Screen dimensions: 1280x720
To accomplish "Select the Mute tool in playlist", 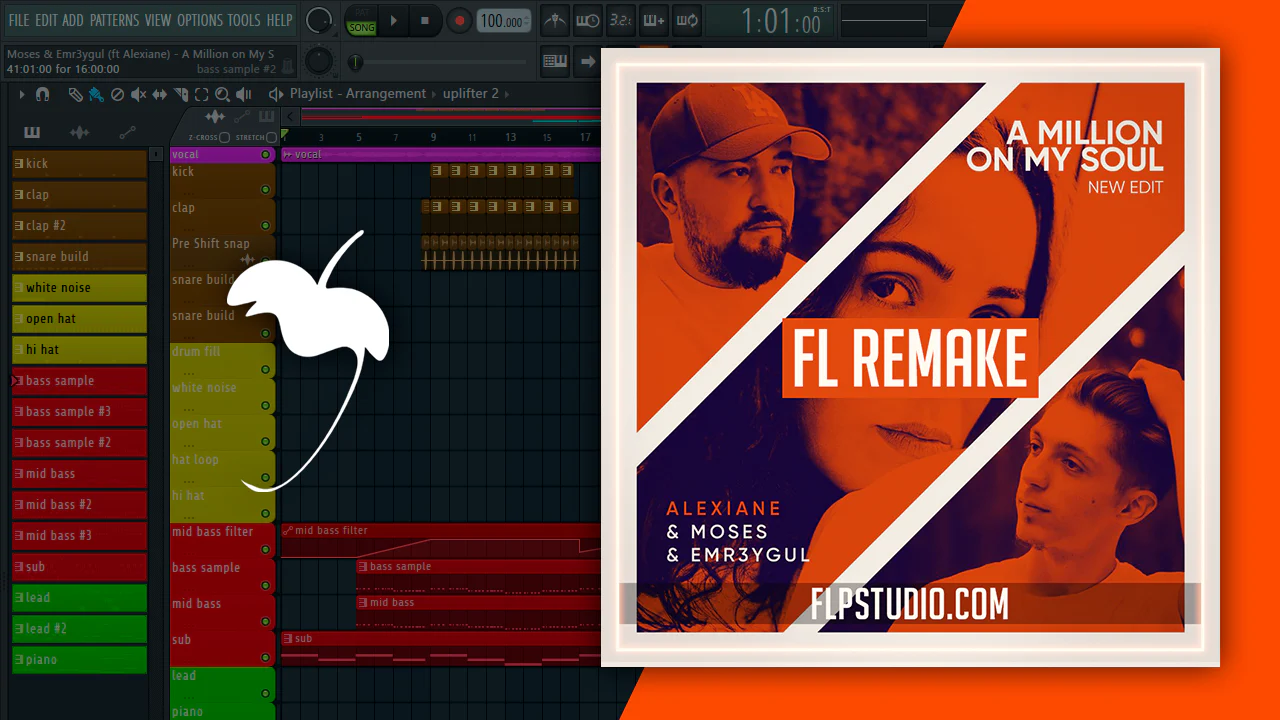I will tap(138, 94).
